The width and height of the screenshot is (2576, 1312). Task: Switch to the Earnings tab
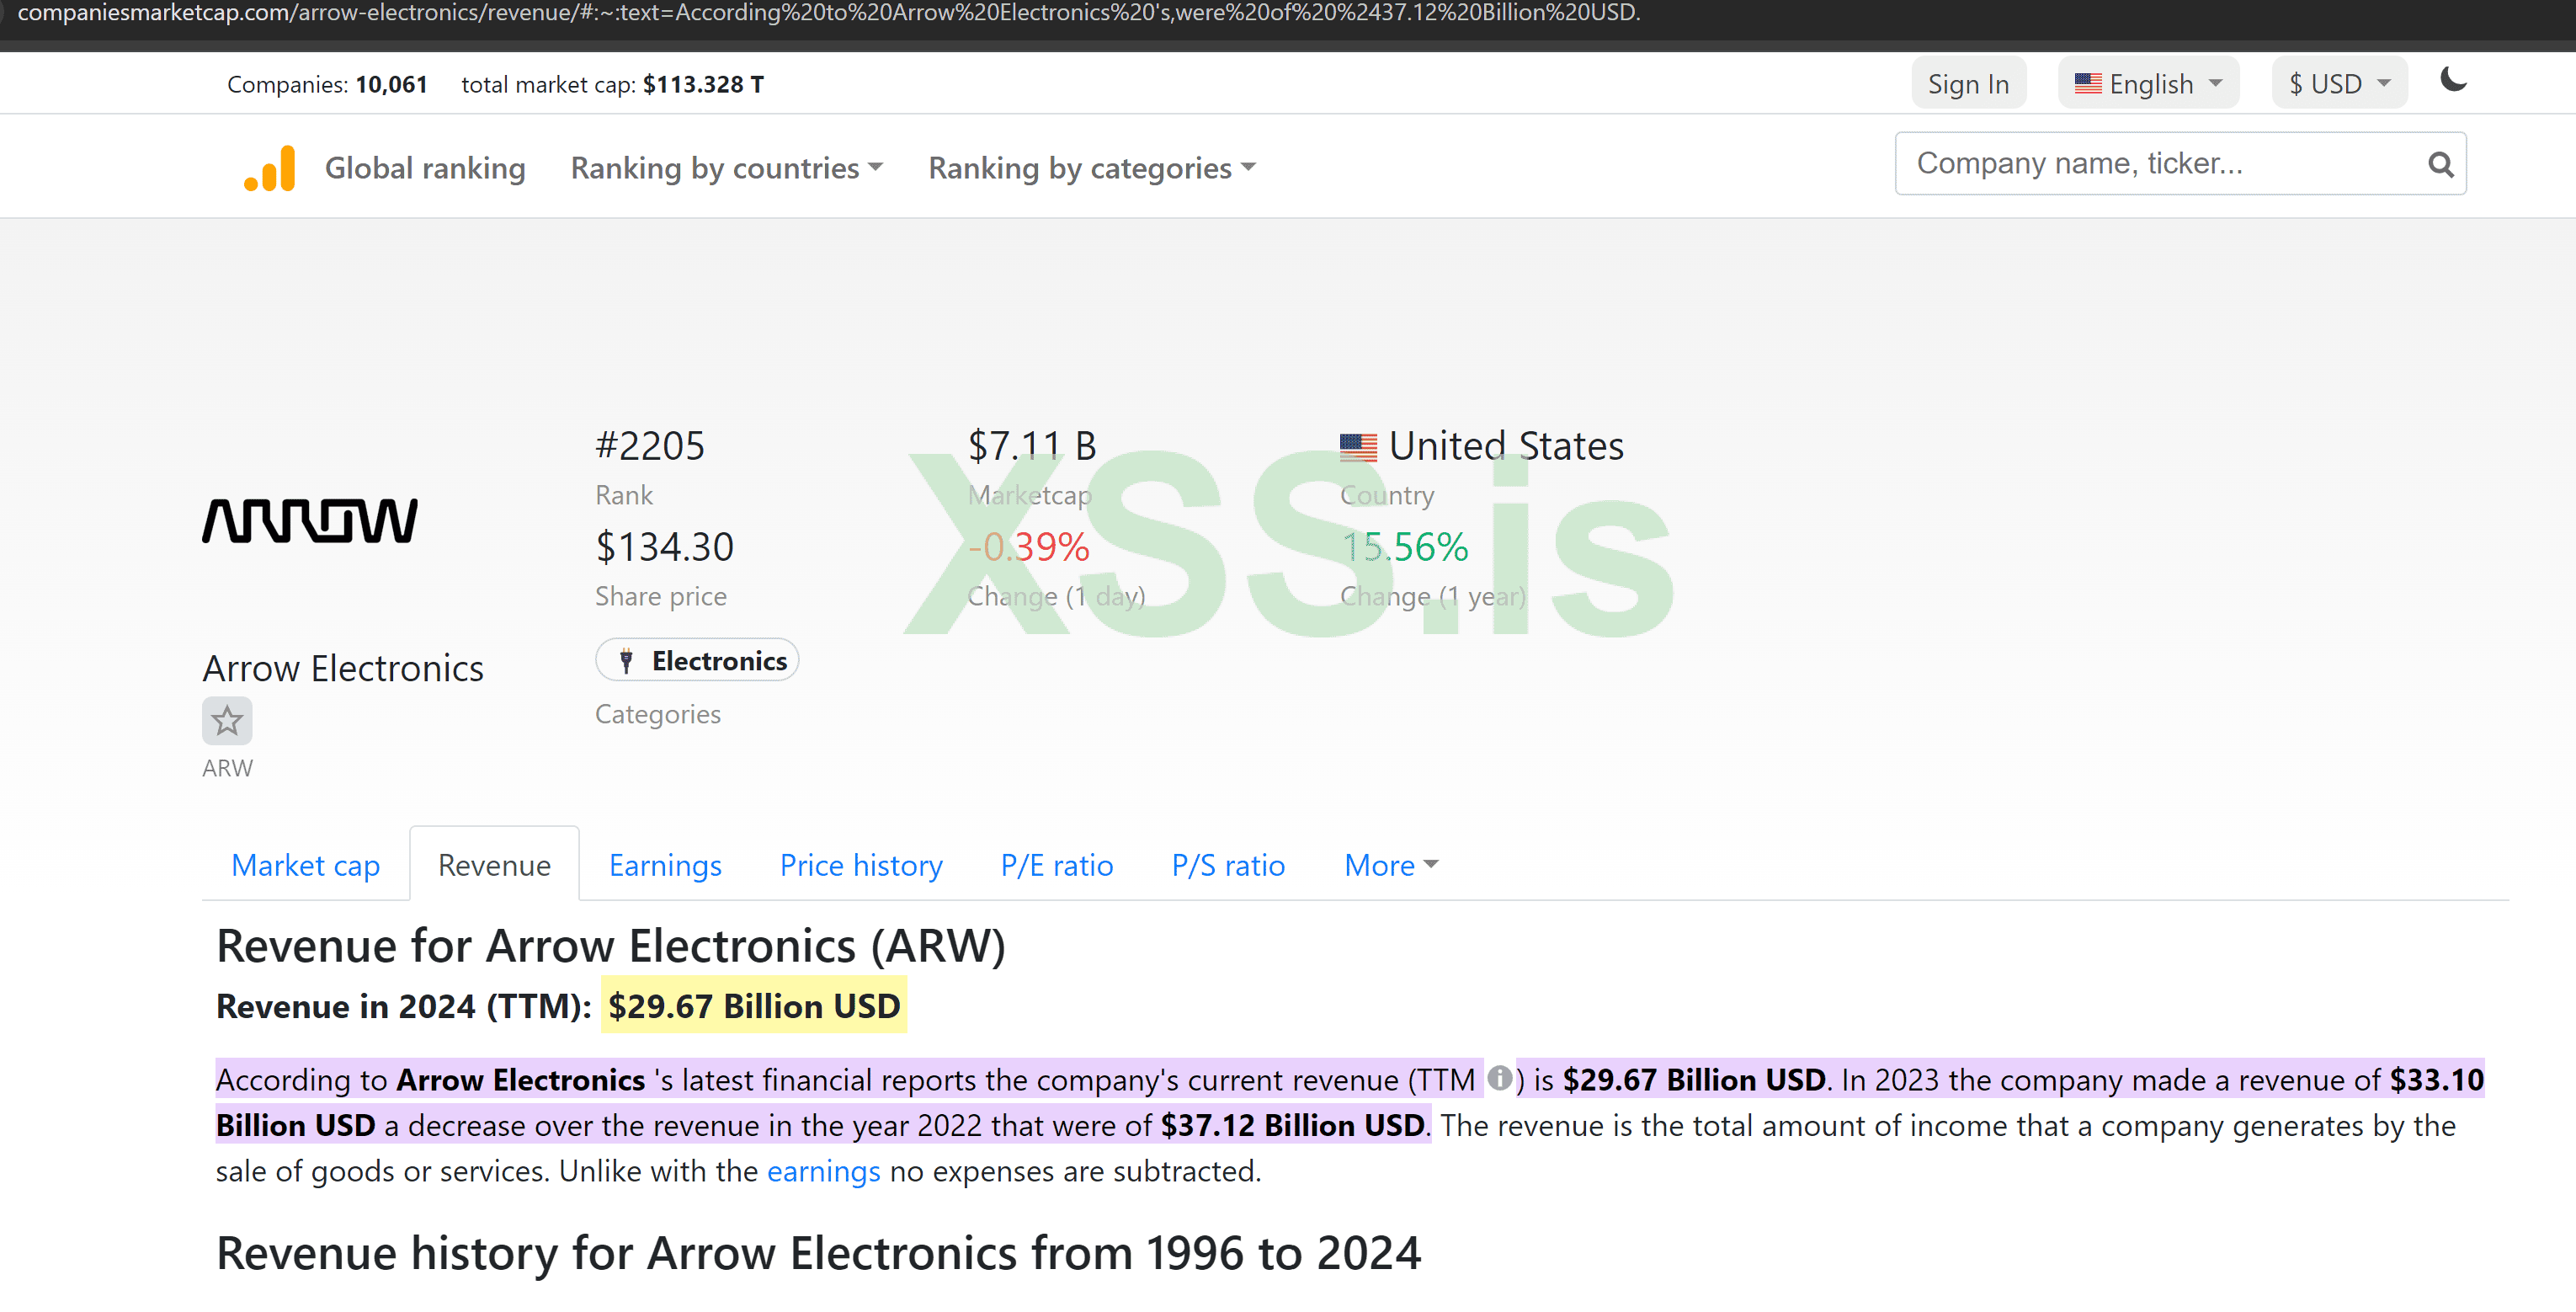[665, 865]
